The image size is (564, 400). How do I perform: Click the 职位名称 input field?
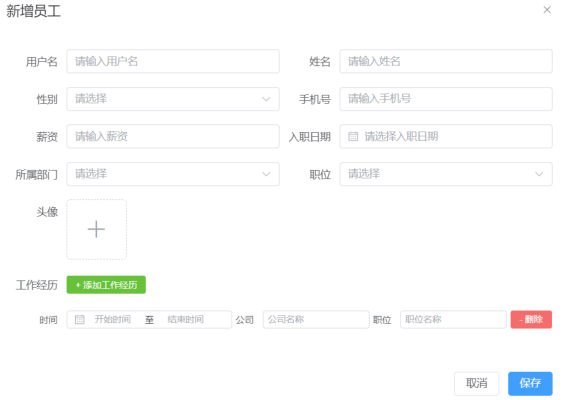[453, 319]
